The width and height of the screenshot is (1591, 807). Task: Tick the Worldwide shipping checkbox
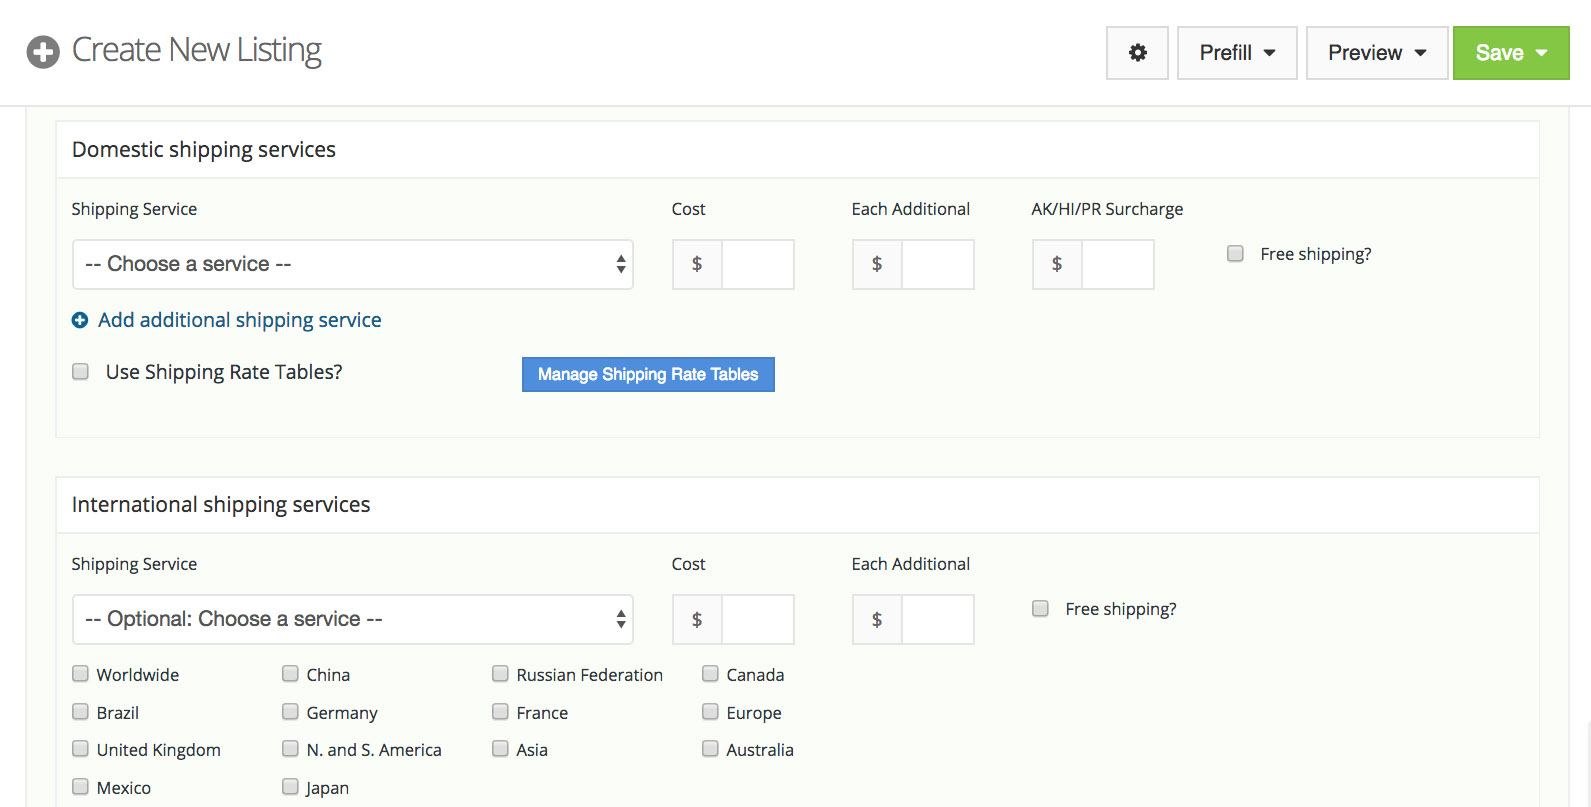coord(81,674)
